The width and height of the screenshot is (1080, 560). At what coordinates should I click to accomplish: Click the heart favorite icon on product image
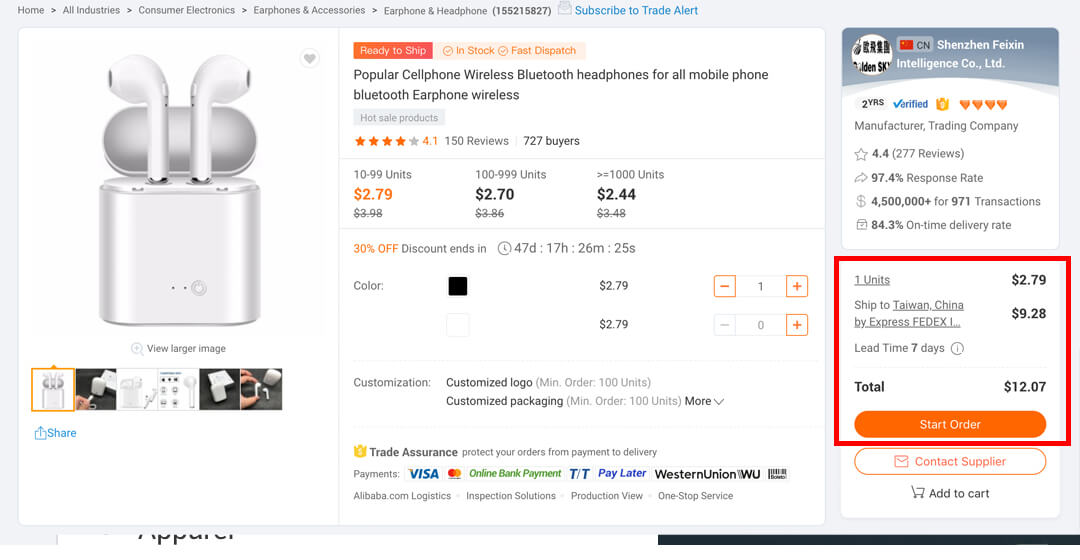pyautogui.click(x=310, y=59)
